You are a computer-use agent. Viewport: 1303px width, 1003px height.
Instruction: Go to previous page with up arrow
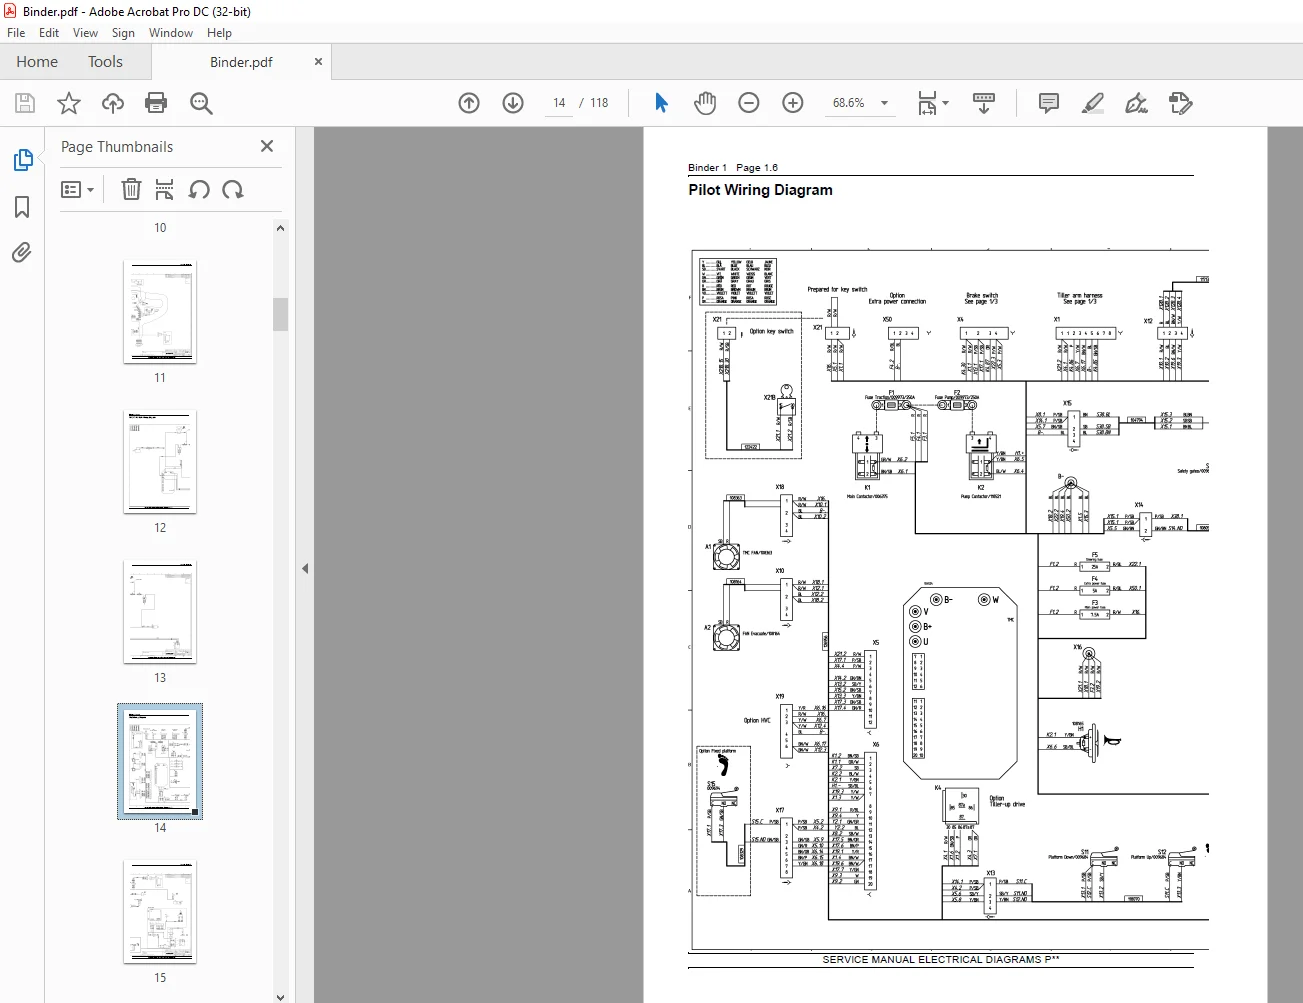(469, 103)
